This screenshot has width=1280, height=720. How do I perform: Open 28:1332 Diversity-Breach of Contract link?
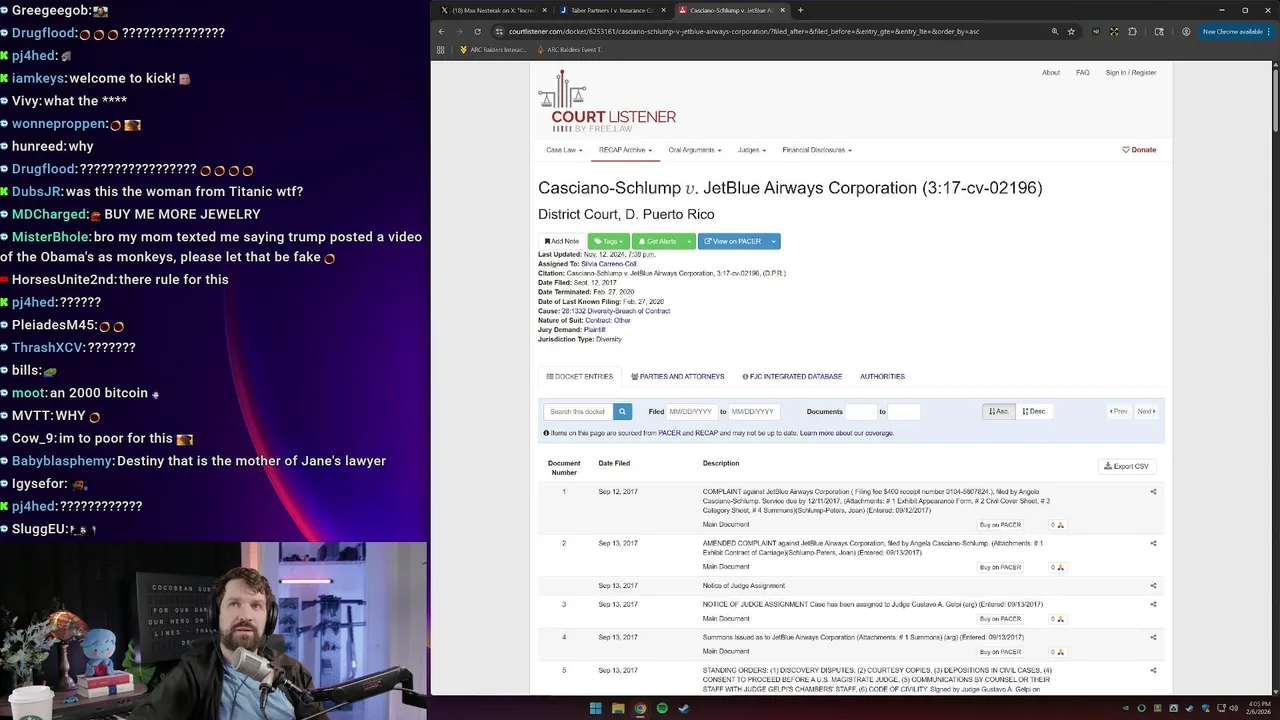(x=615, y=311)
